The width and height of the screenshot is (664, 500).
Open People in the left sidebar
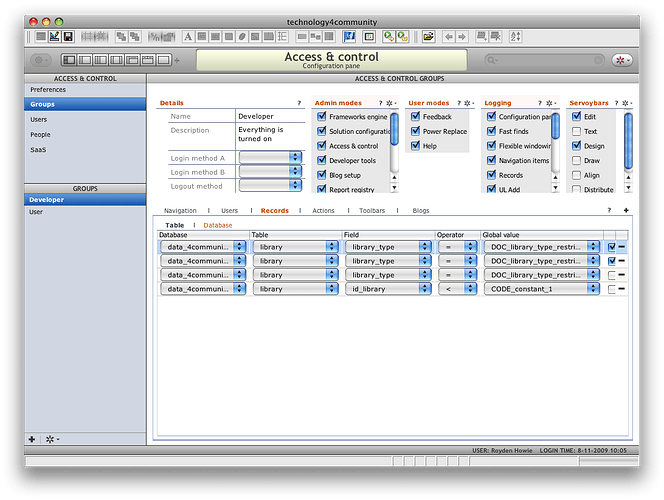[x=40, y=134]
